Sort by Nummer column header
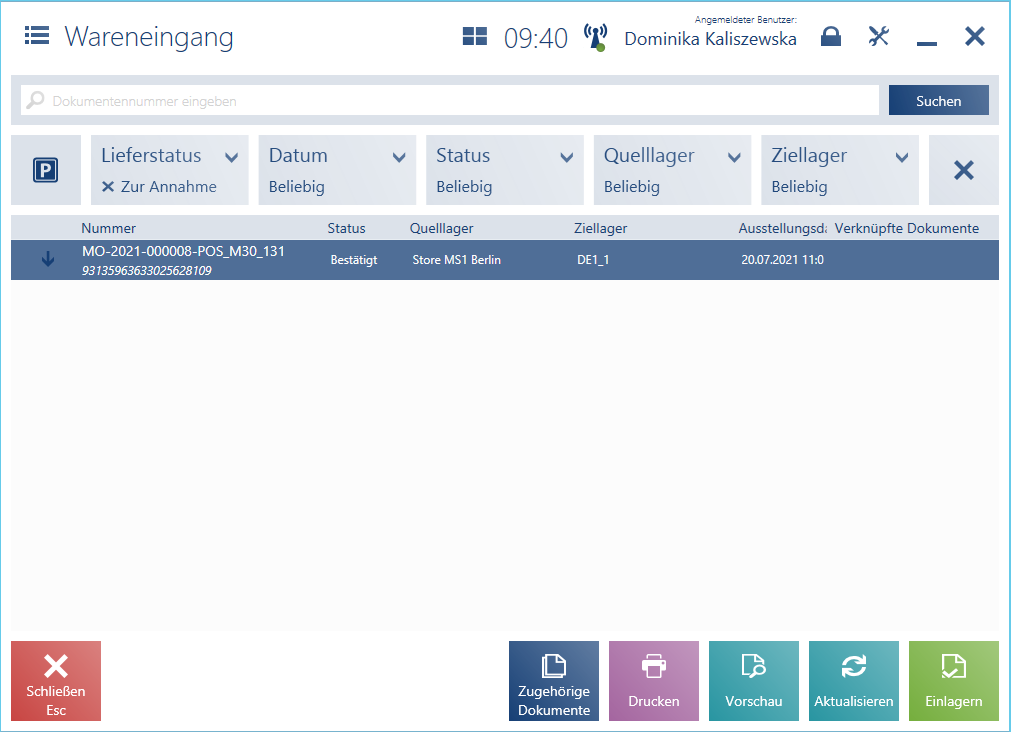 click(108, 228)
